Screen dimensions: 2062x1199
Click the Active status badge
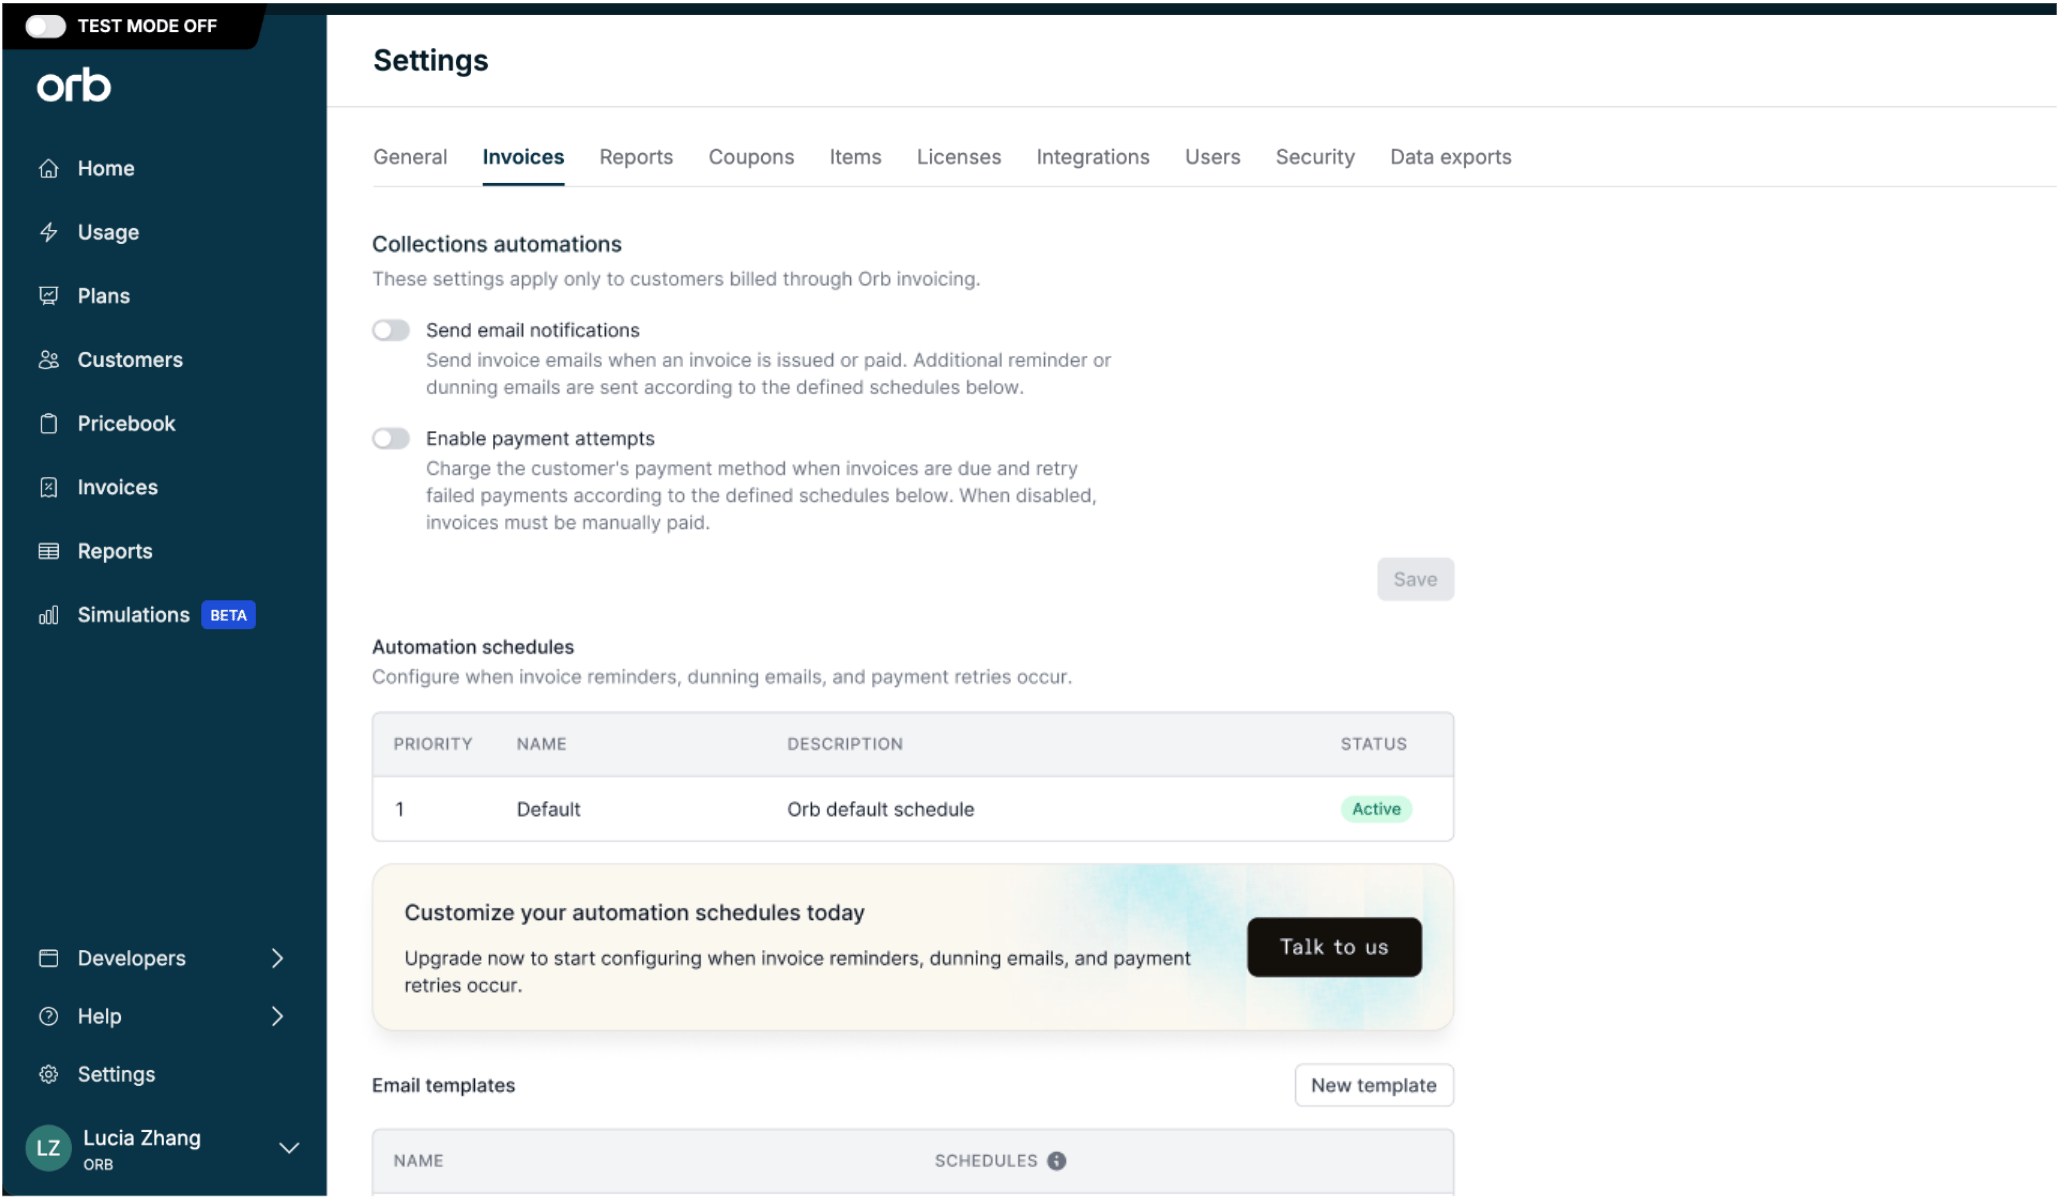1376,810
